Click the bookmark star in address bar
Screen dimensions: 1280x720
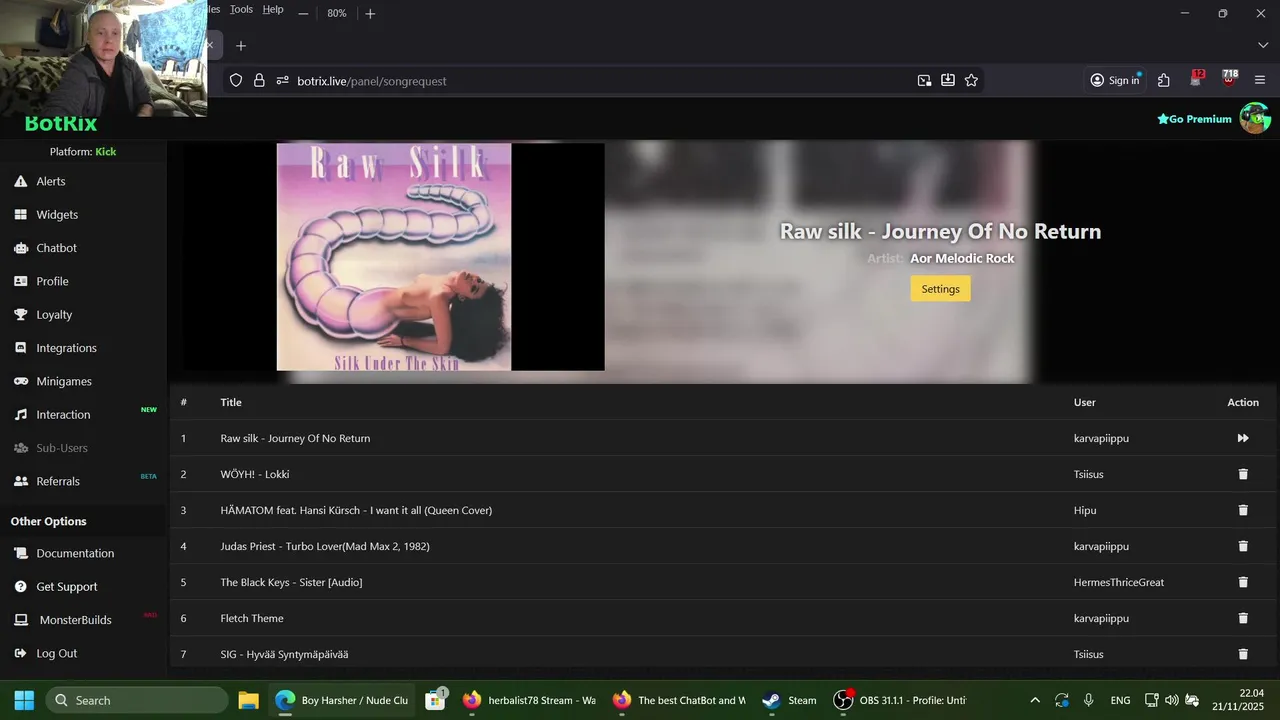971,80
